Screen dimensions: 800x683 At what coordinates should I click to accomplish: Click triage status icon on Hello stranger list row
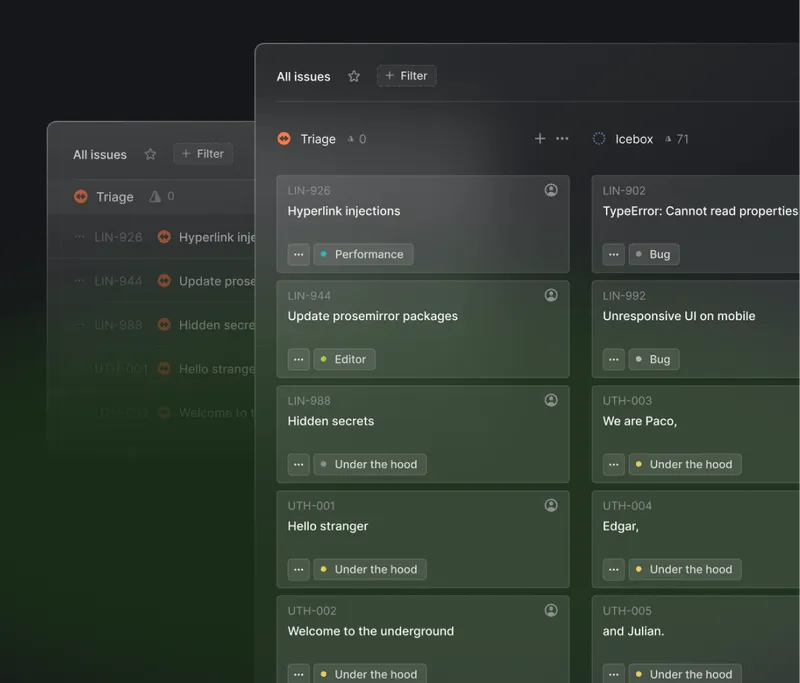click(x=164, y=368)
